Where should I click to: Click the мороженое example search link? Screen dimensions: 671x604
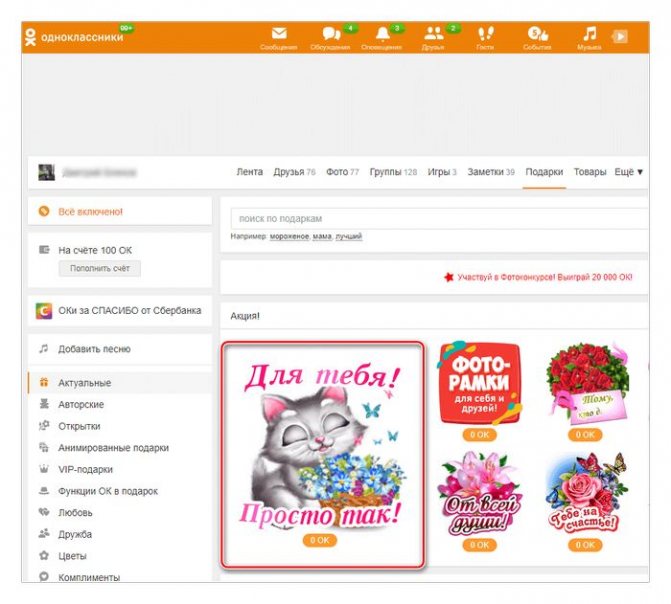click(x=287, y=237)
